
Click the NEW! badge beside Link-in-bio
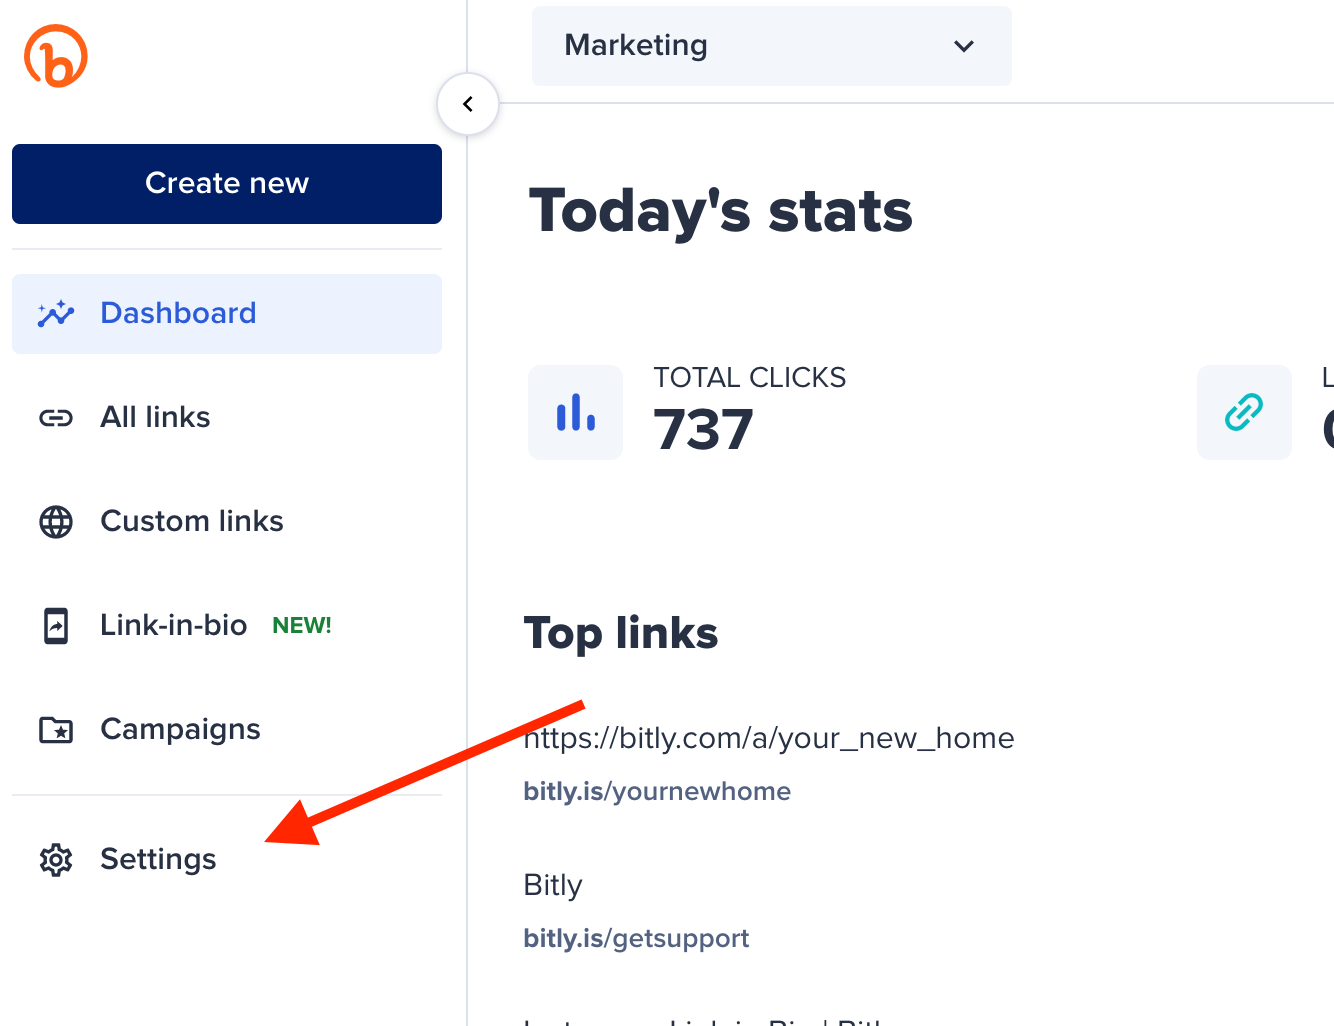(302, 626)
